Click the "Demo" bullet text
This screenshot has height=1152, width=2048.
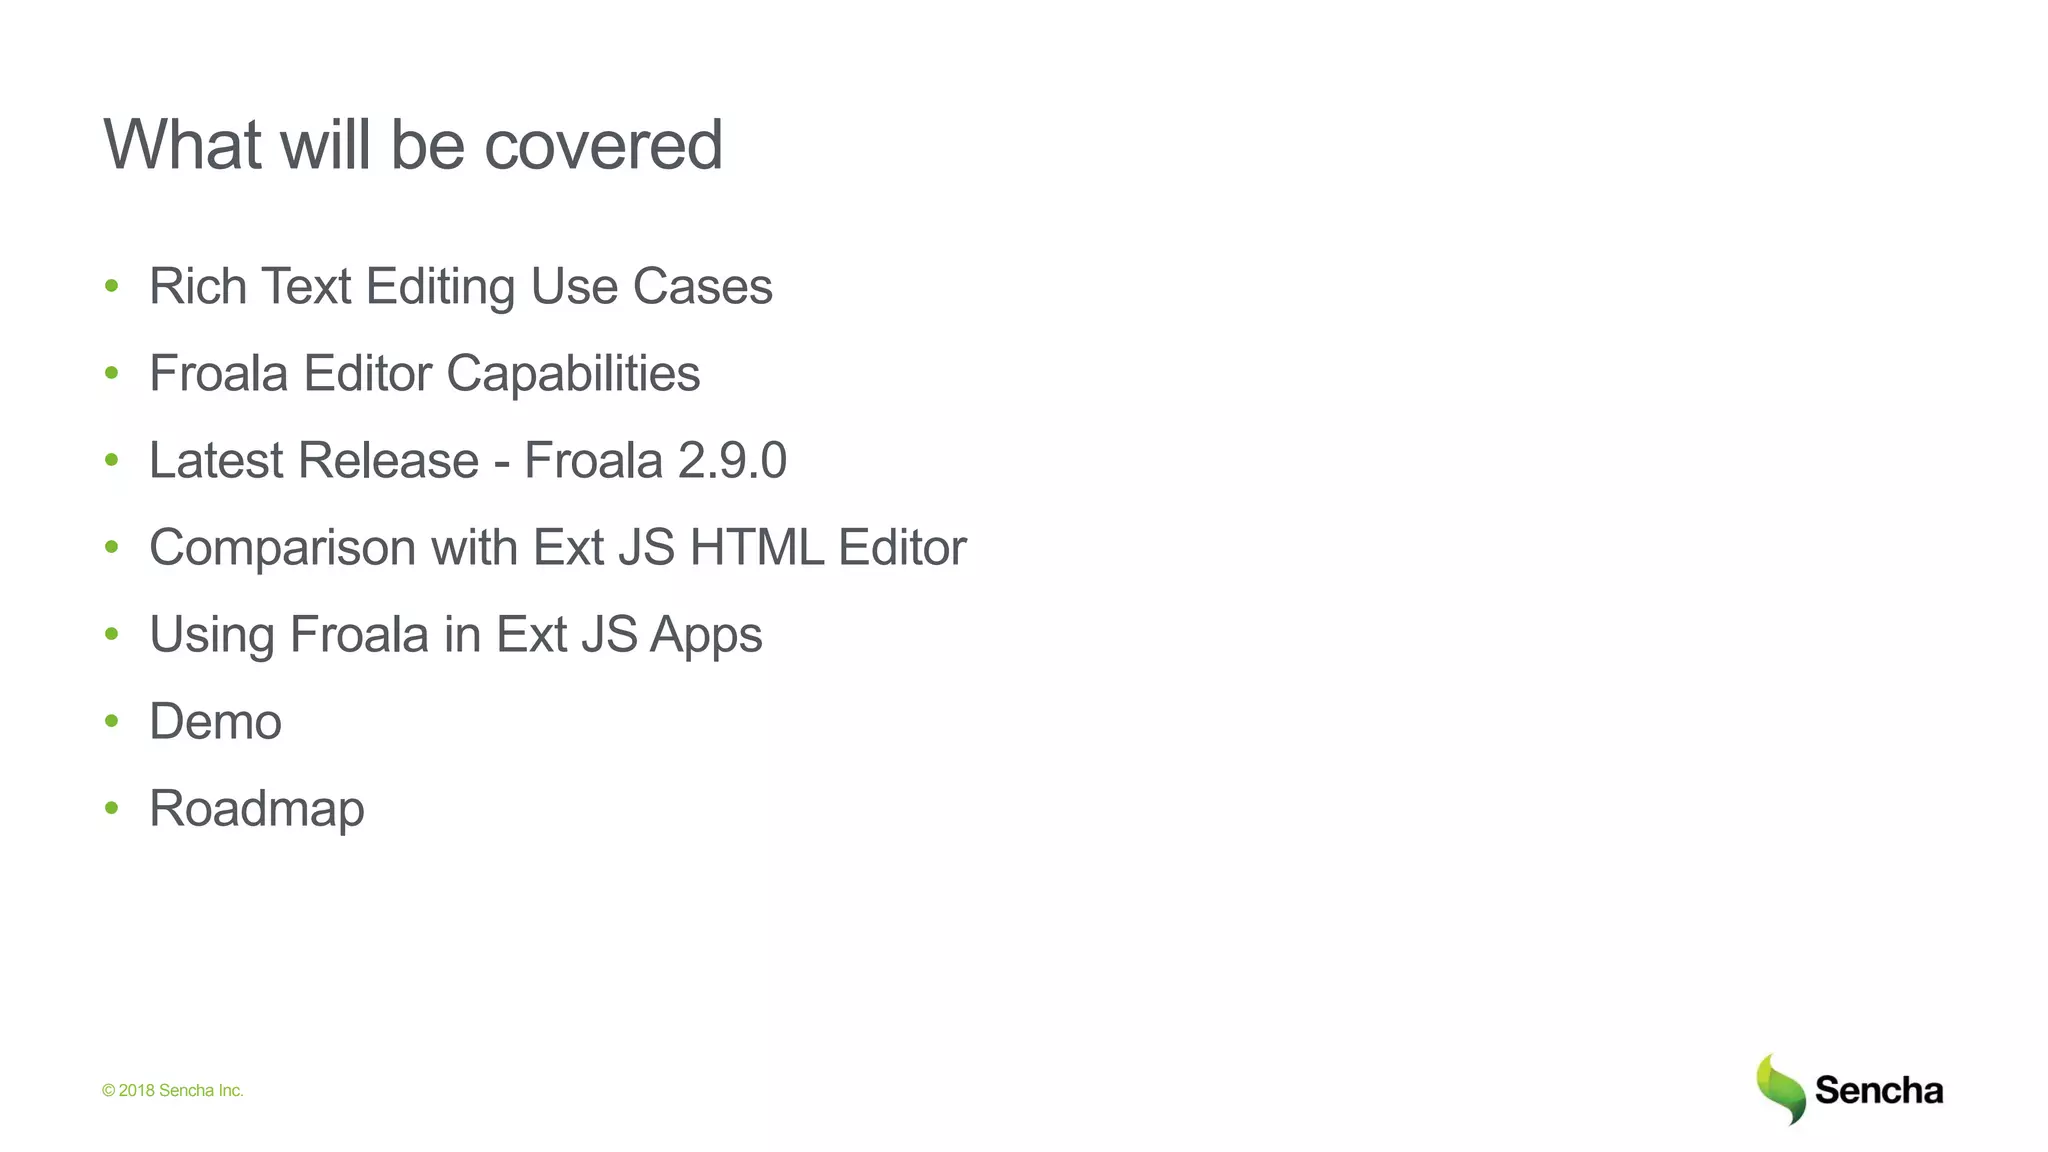click(215, 722)
